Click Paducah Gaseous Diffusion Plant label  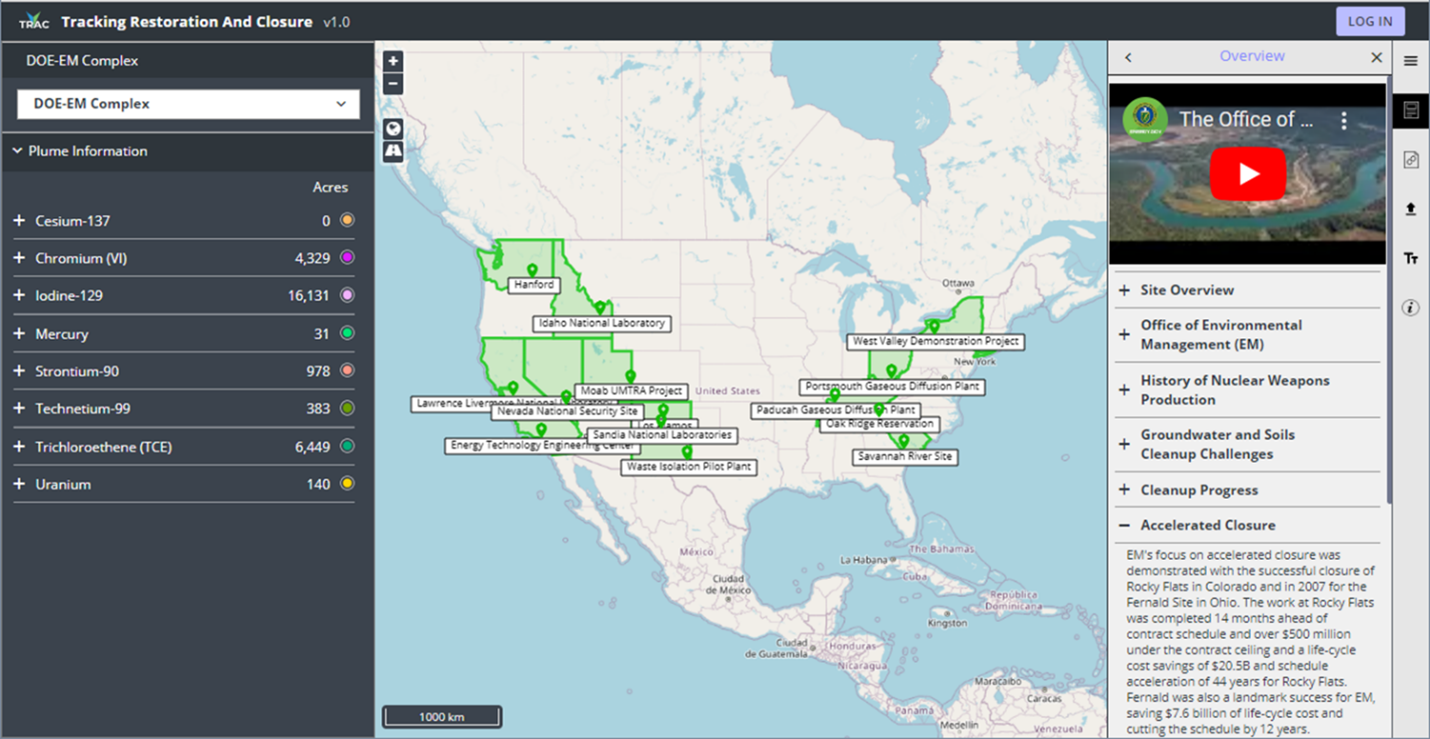[836, 410]
